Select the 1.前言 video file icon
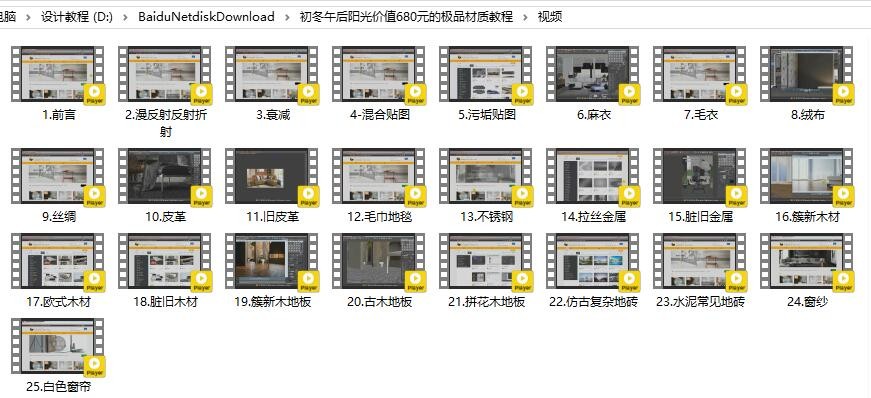Screen dimensions: 871x398 (58, 74)
